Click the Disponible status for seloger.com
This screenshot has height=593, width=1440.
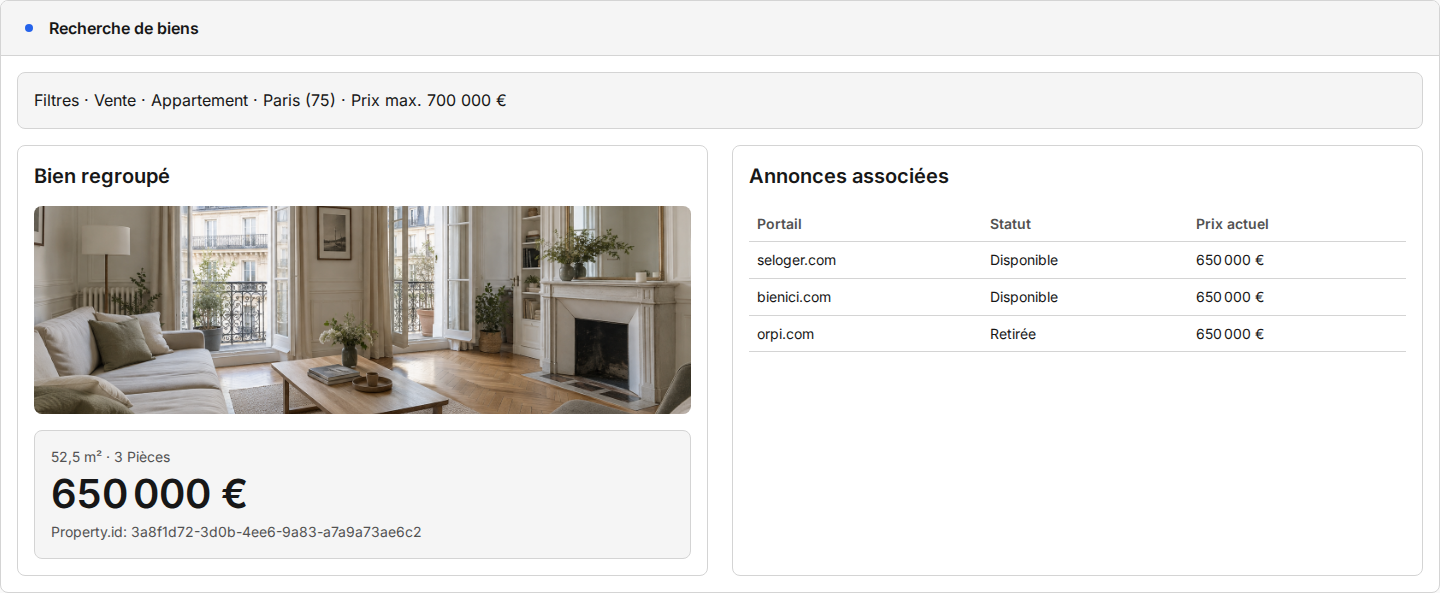coord(1024,260)
